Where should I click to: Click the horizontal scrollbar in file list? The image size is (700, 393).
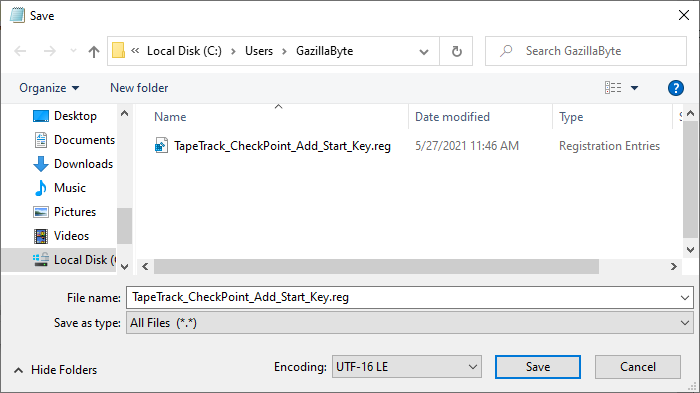[376, 267]
